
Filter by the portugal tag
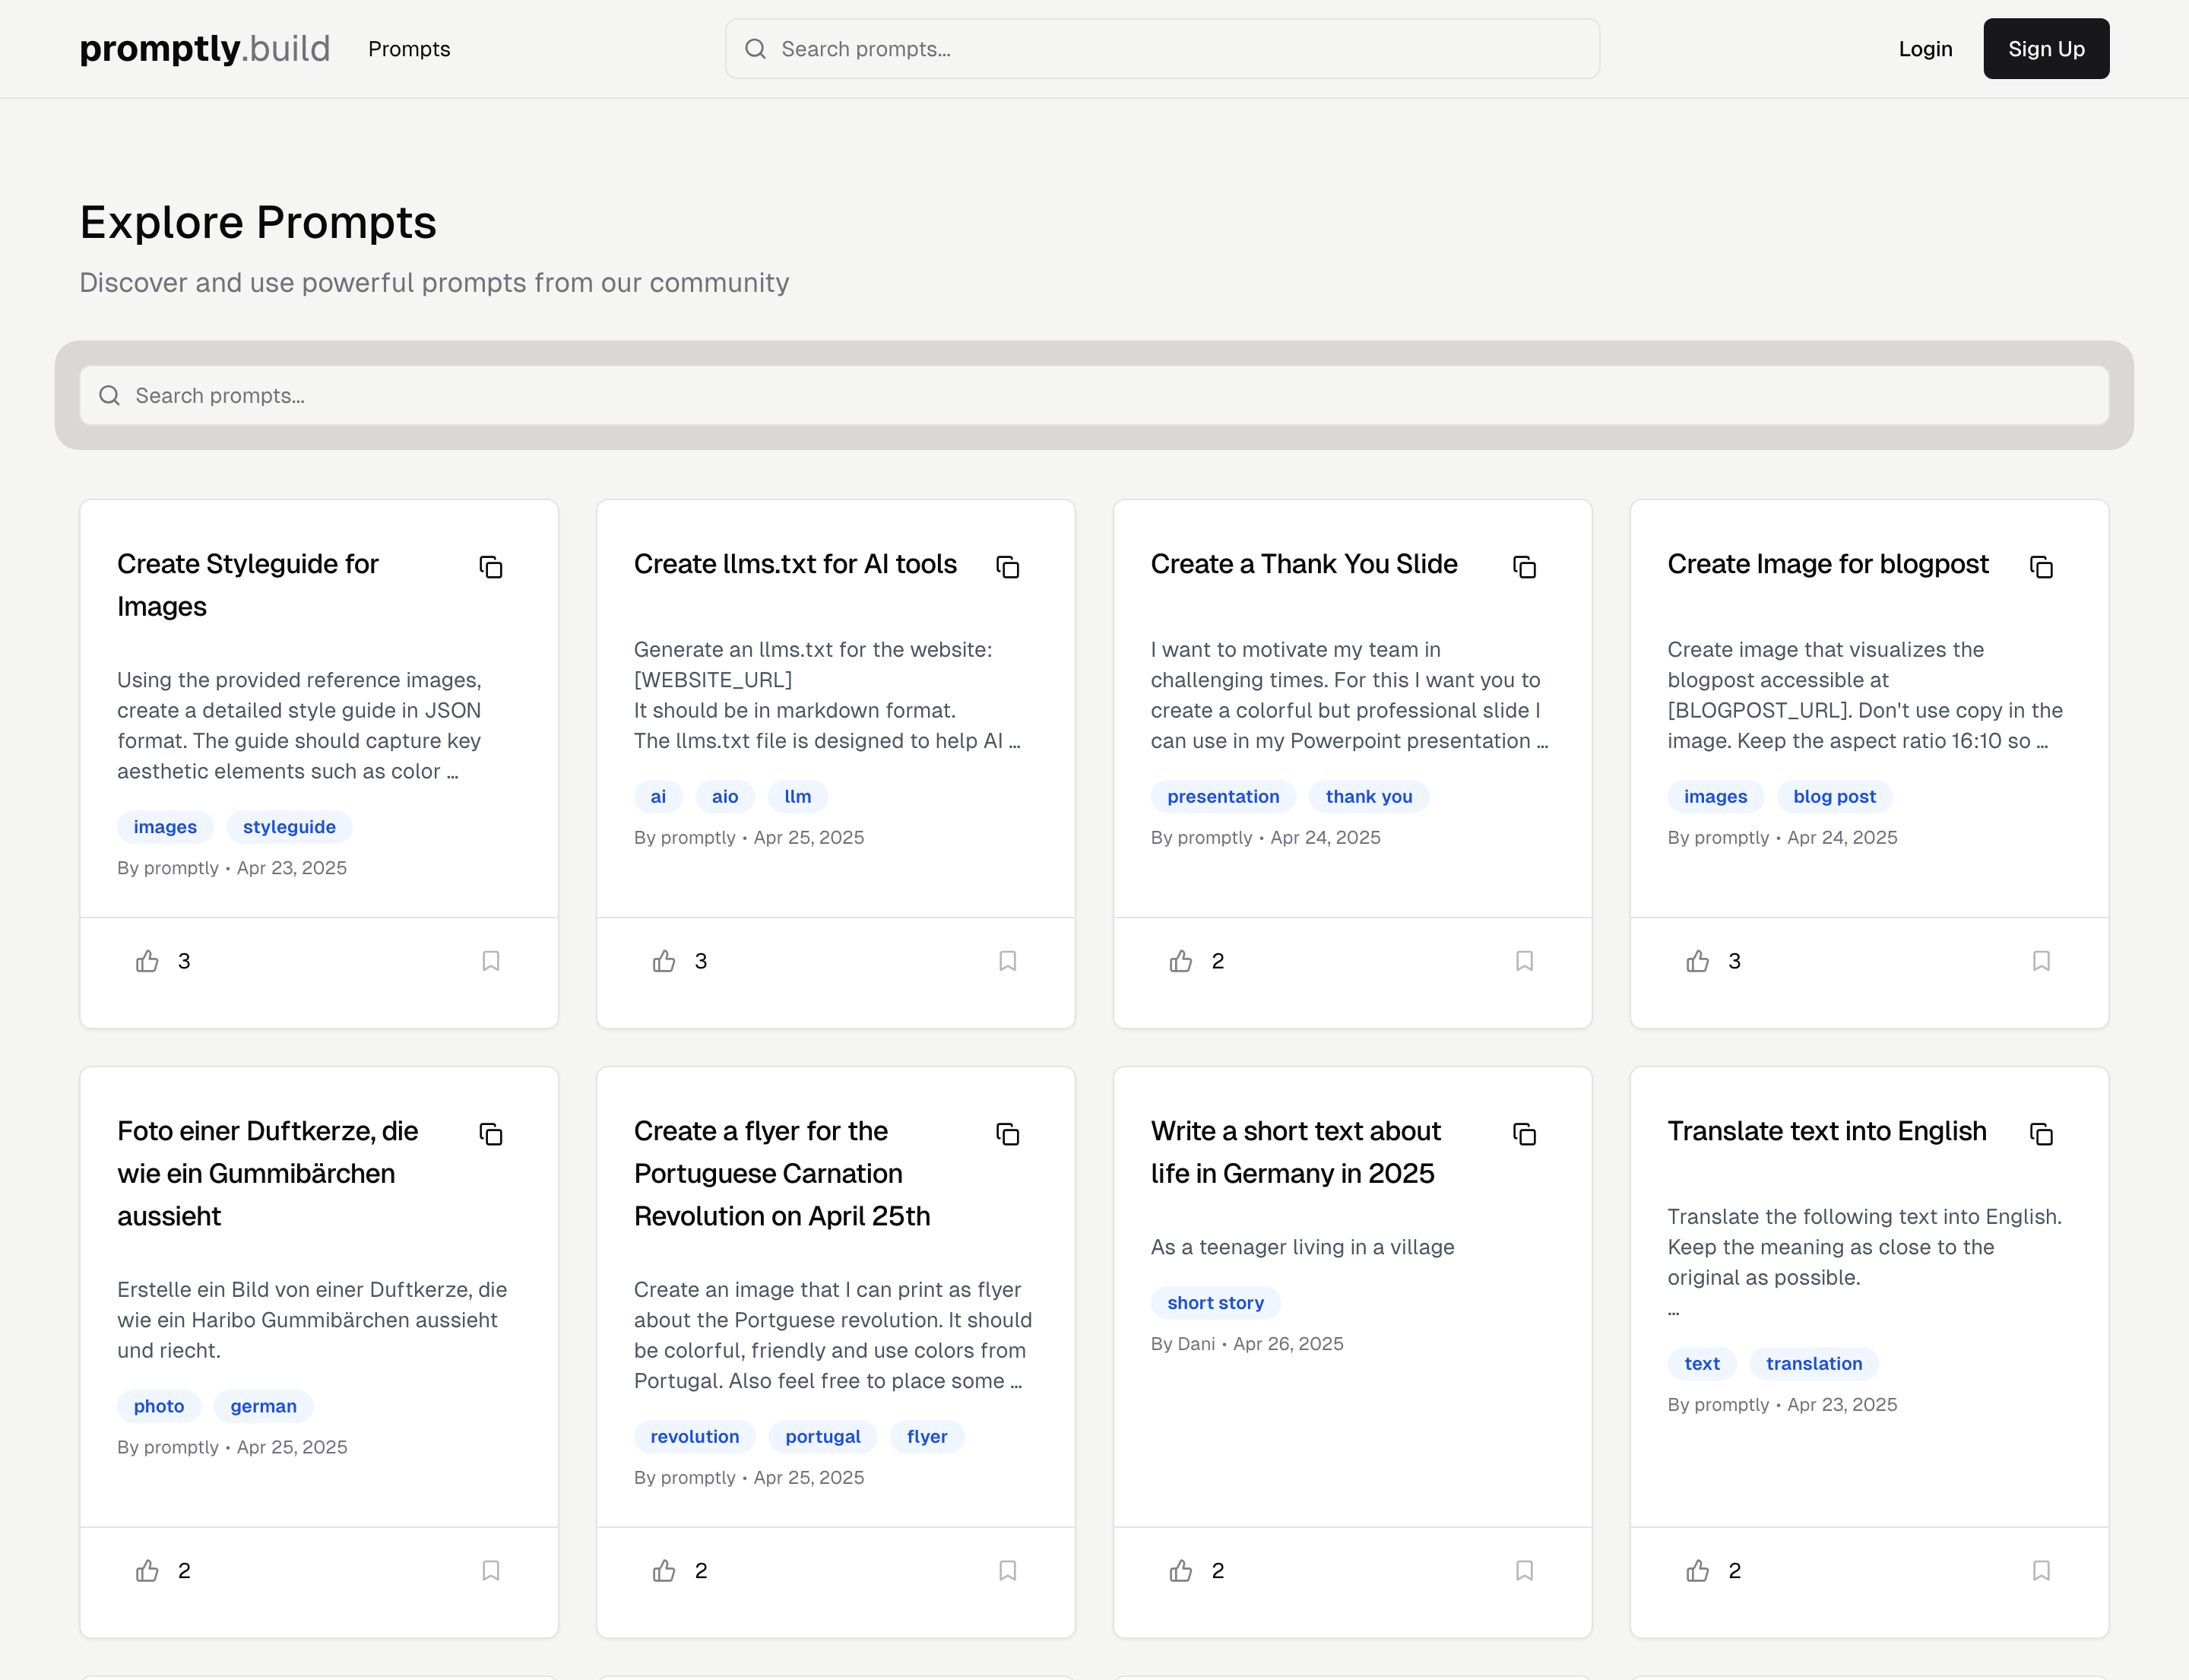click(823, 1437)
